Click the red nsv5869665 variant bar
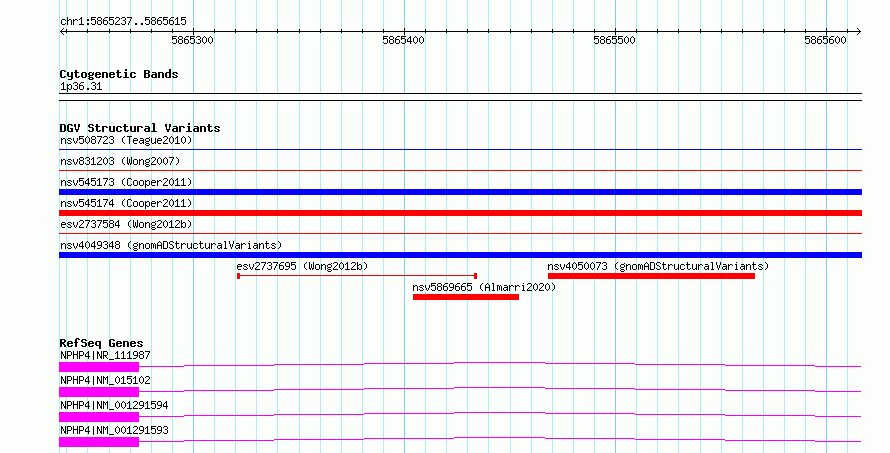This screenshot has width=890, height=453. click(x=466, y=297)
